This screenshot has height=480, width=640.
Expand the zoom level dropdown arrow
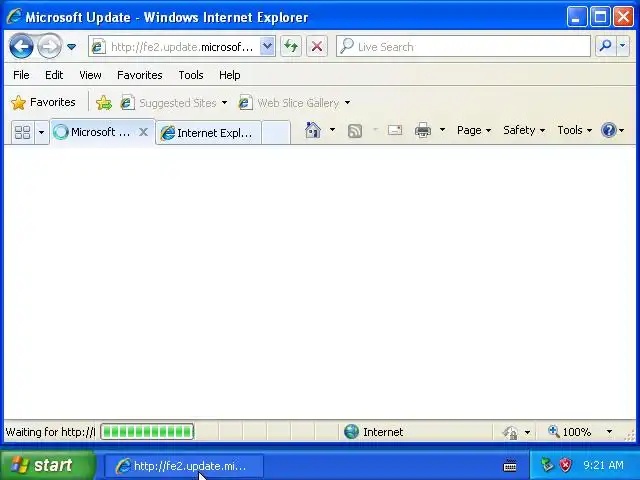(609, 431)
